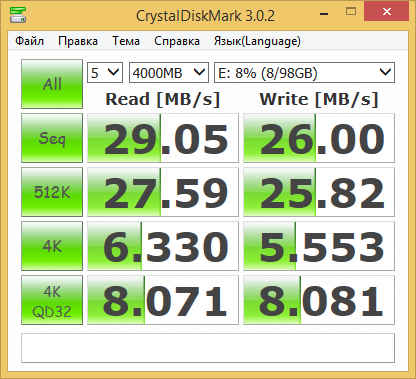Click the Seq read result 29.05
416x379 pixels.
163,138
